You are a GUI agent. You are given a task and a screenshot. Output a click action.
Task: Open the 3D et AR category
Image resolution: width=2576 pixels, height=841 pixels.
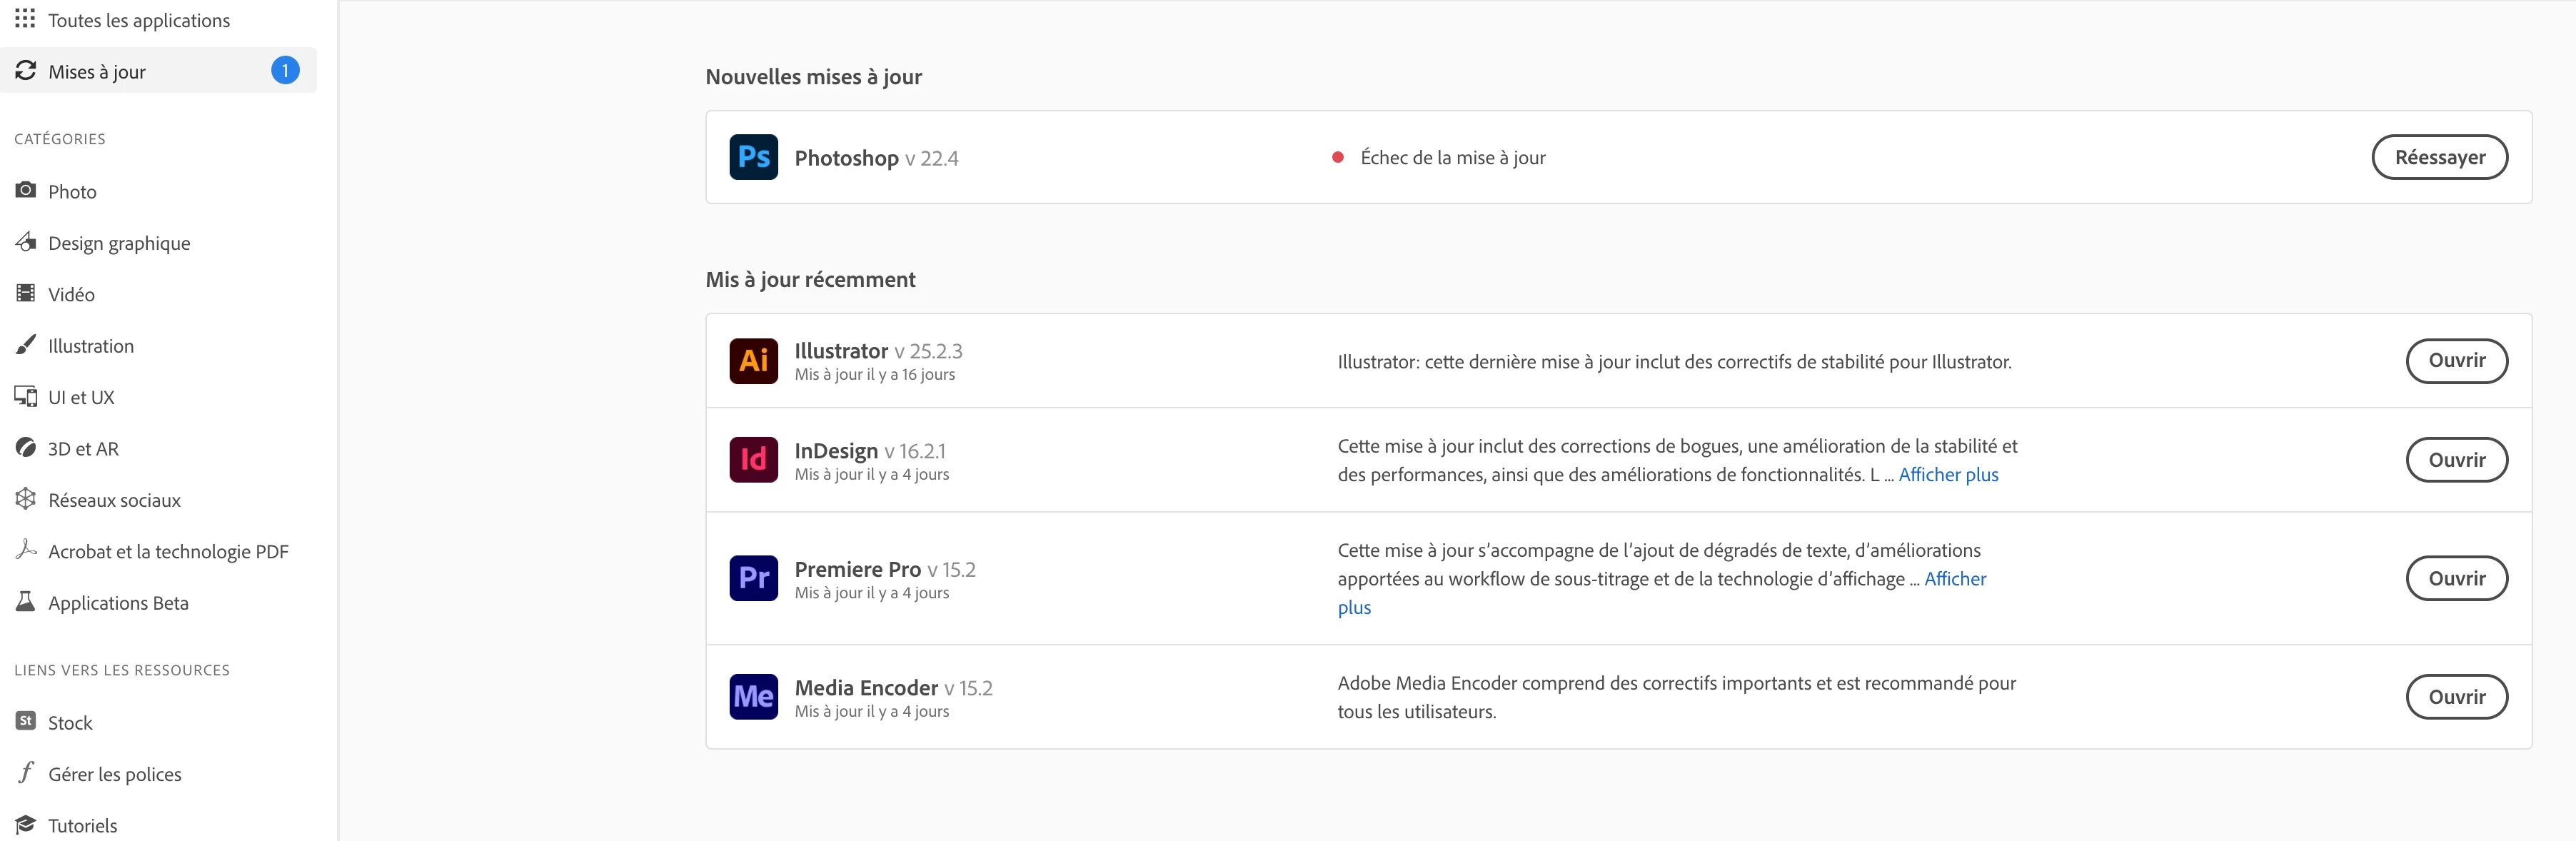pyautogui.click(x=83, y=449)
